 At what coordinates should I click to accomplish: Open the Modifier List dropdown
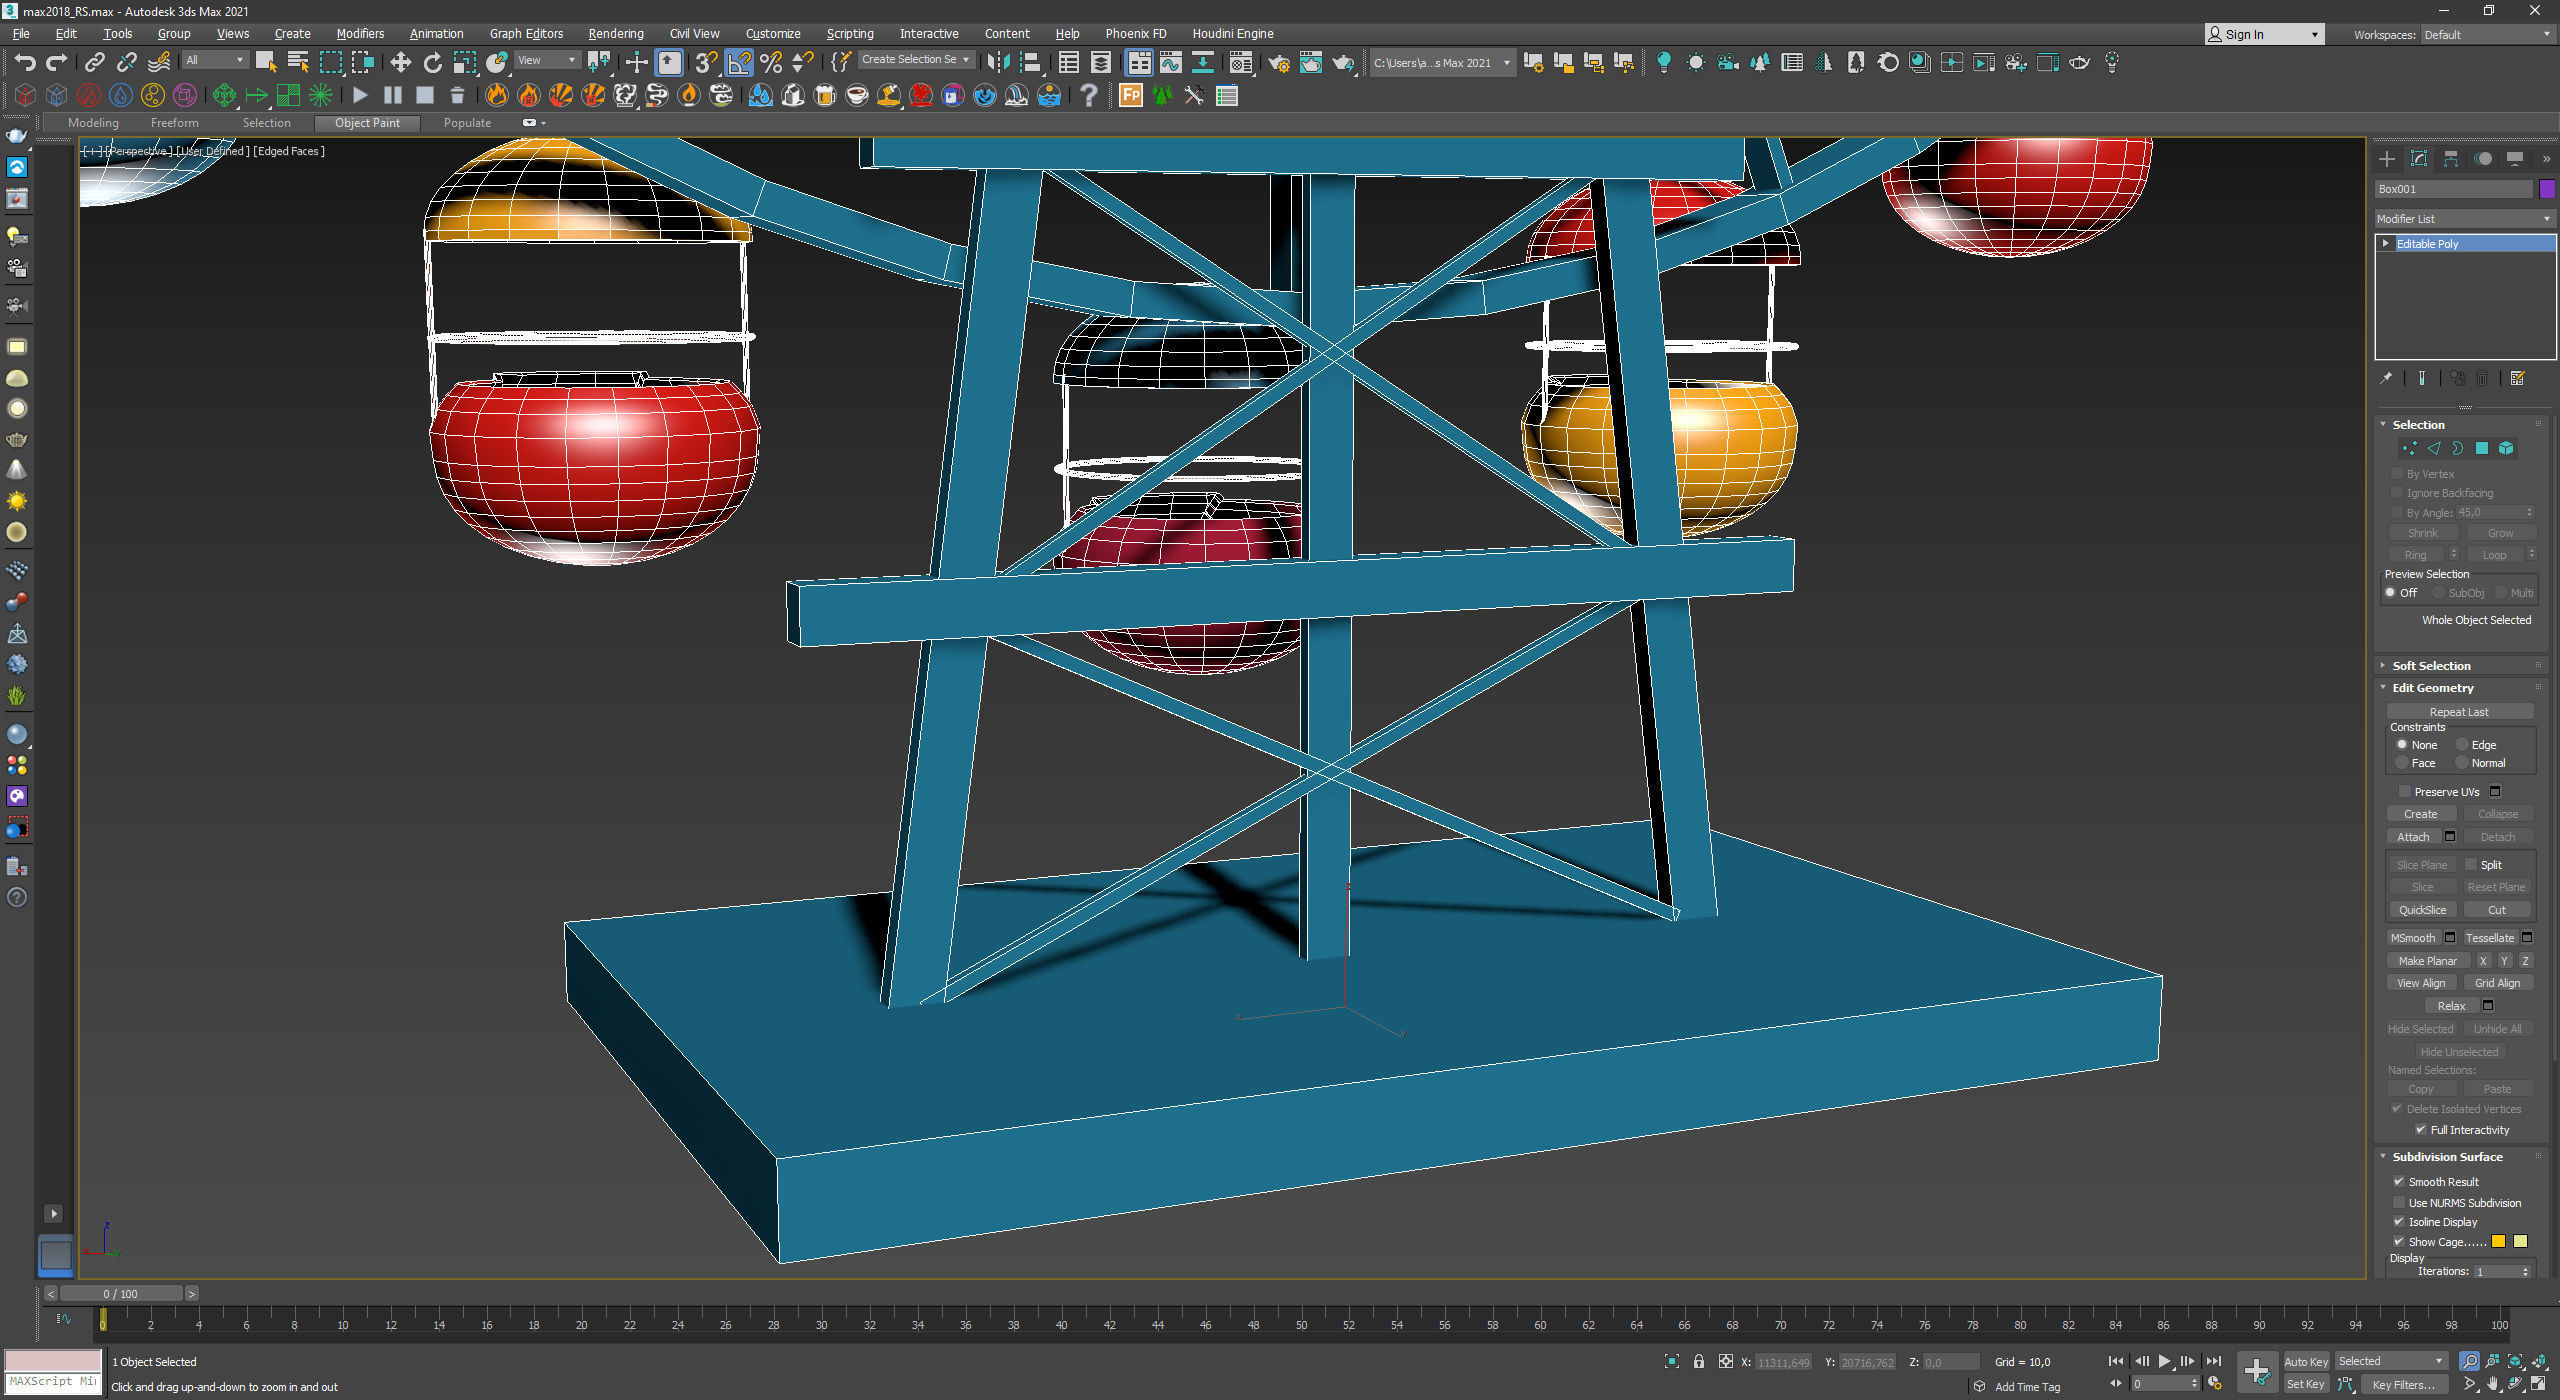(2464, 219)
